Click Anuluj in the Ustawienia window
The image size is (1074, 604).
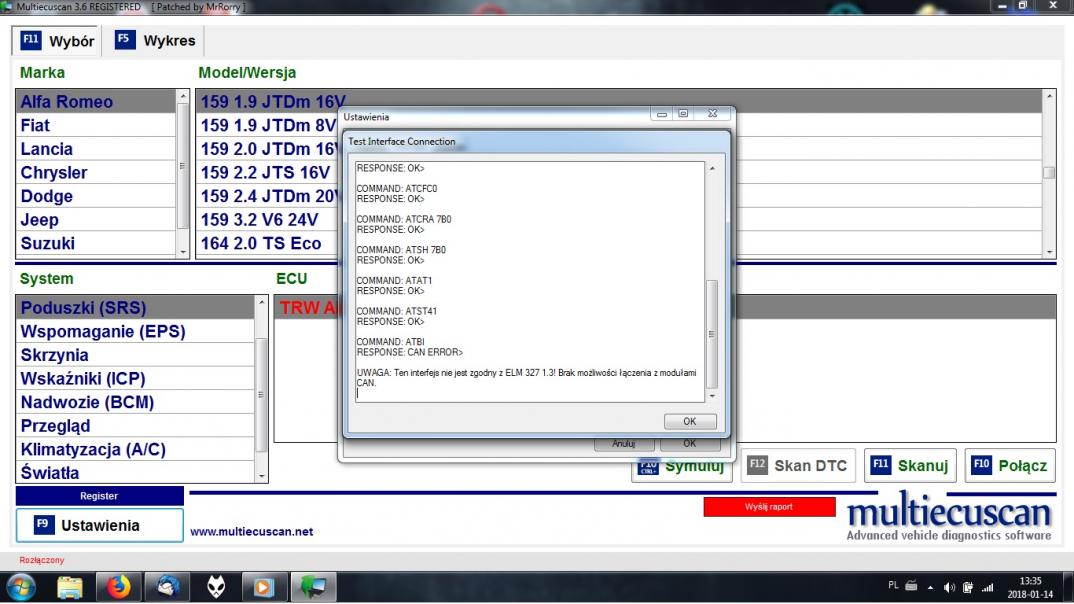click(x=623, y=444)
